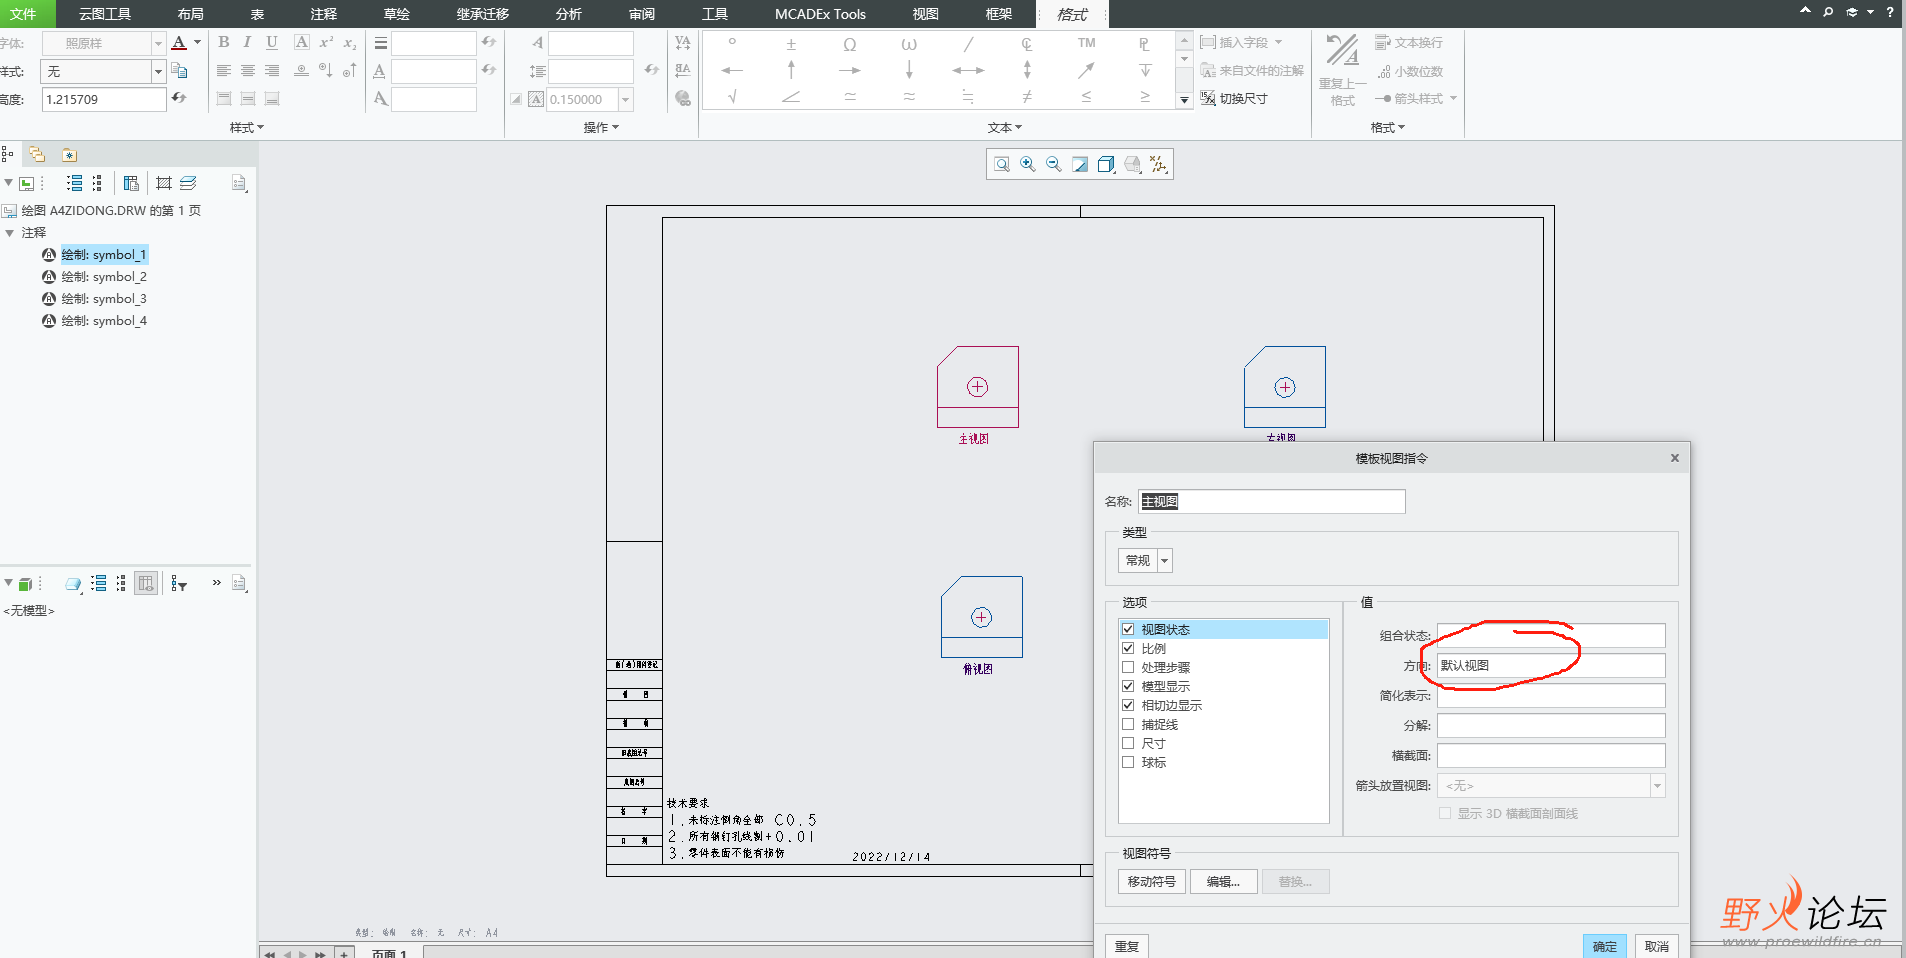Viewport: 1906px width, 958px height.
Task: Open font color dropdown arrow
Action: [197, 42]
